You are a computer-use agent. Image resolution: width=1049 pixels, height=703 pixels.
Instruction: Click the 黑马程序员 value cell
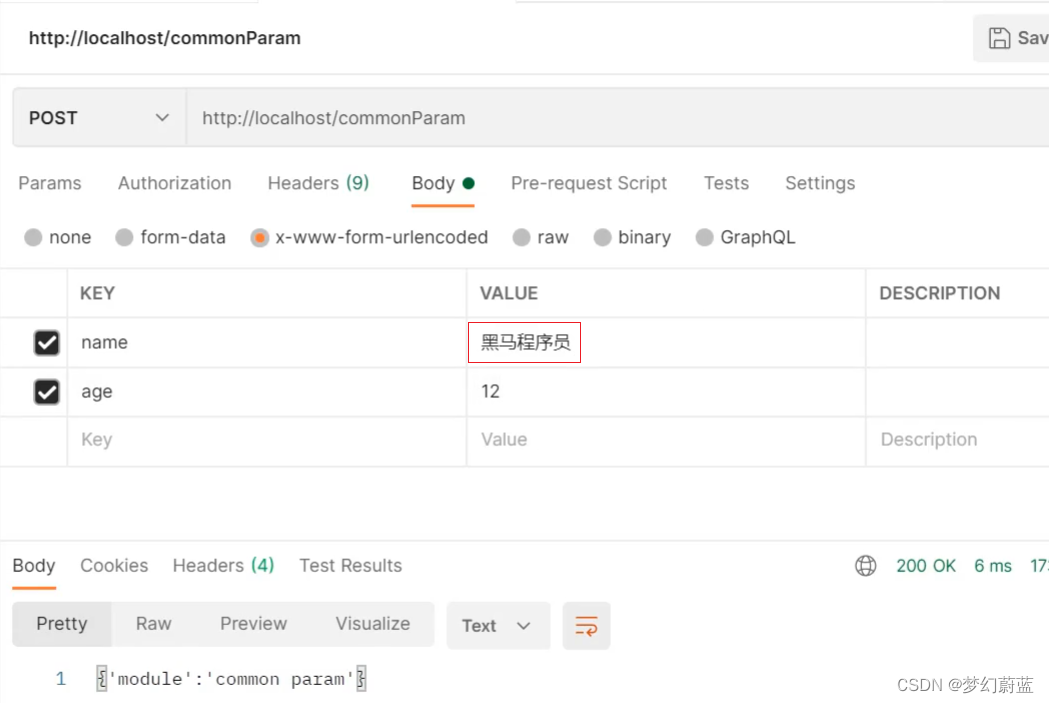(666, 342)
